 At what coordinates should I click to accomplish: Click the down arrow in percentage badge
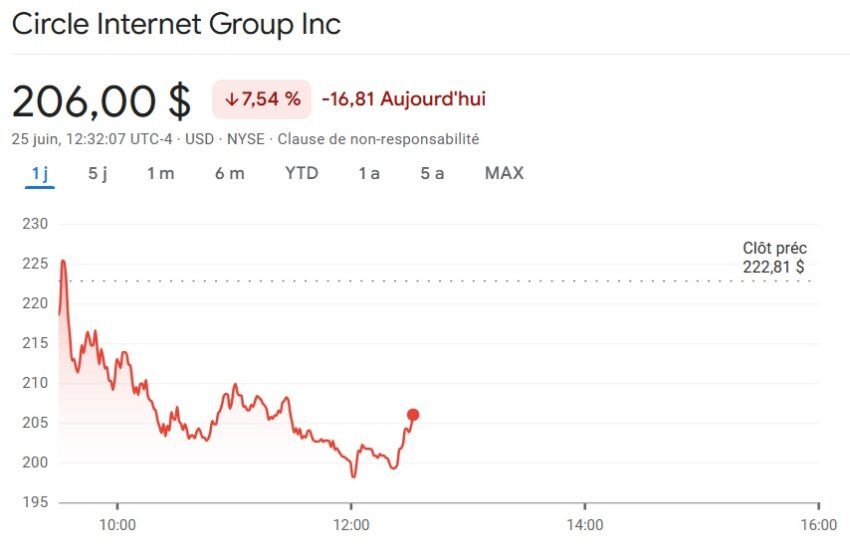click(x=231, y=99)
